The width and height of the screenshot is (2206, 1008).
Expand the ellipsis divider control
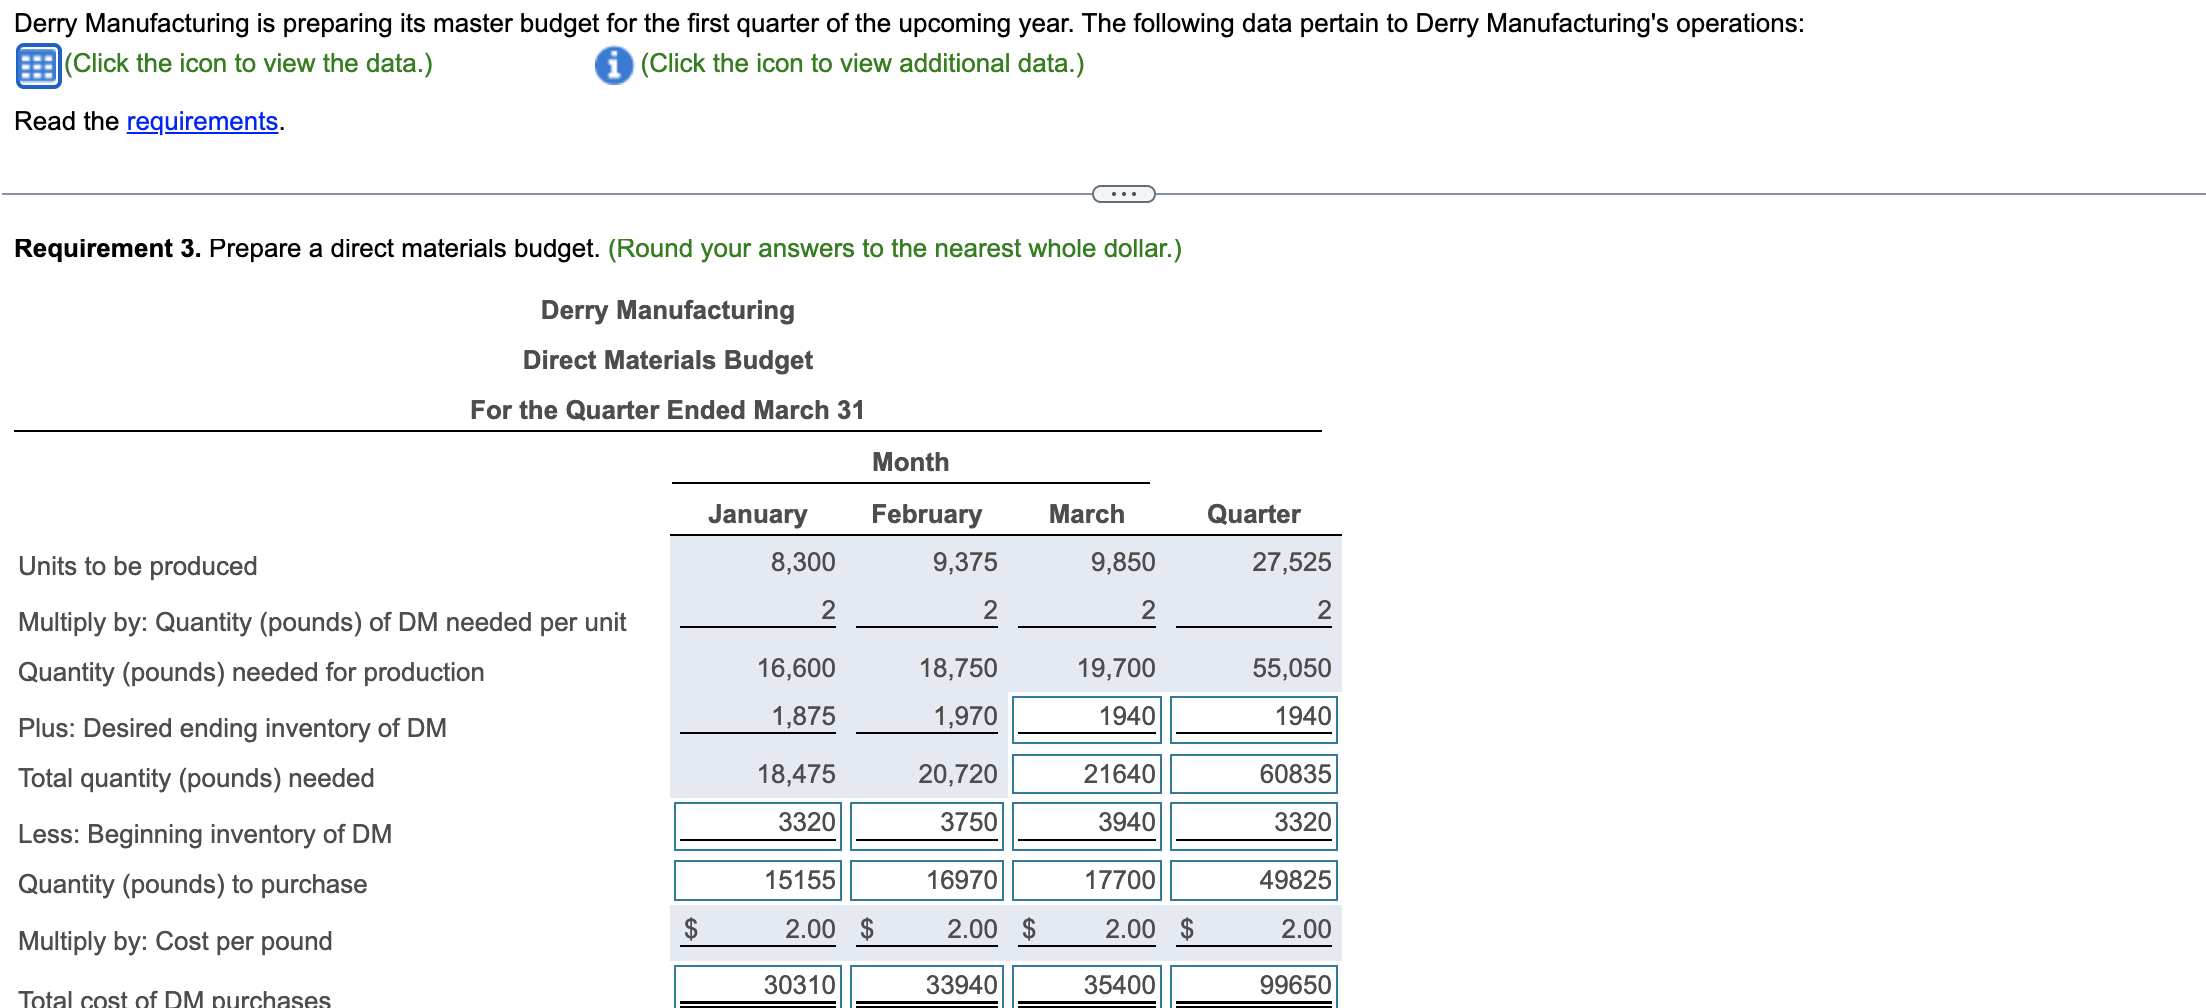[1122, 192]
